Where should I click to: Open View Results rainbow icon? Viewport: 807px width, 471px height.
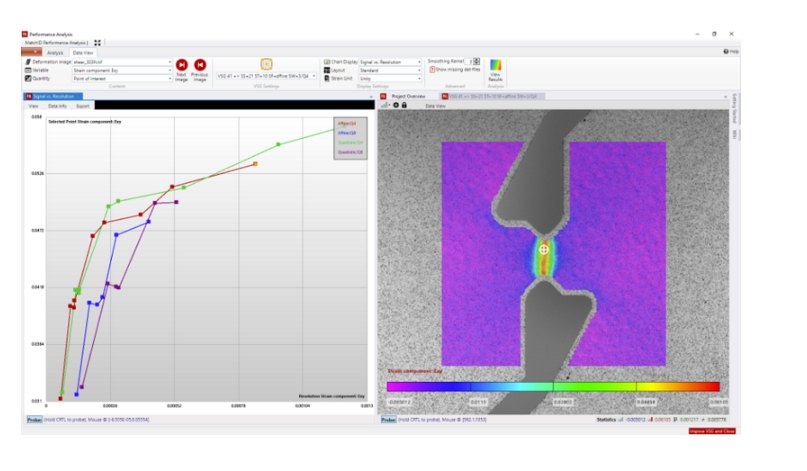pyautogui.click(x=495, y=69)
